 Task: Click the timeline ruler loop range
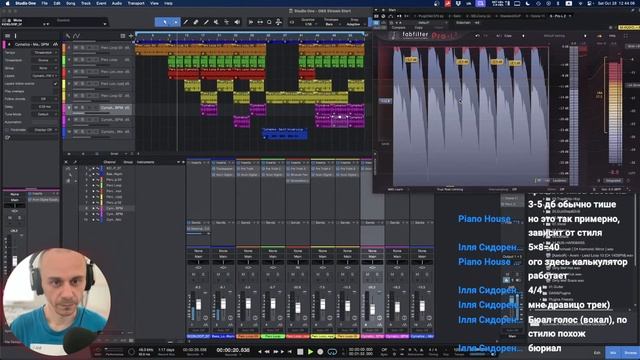250,33
